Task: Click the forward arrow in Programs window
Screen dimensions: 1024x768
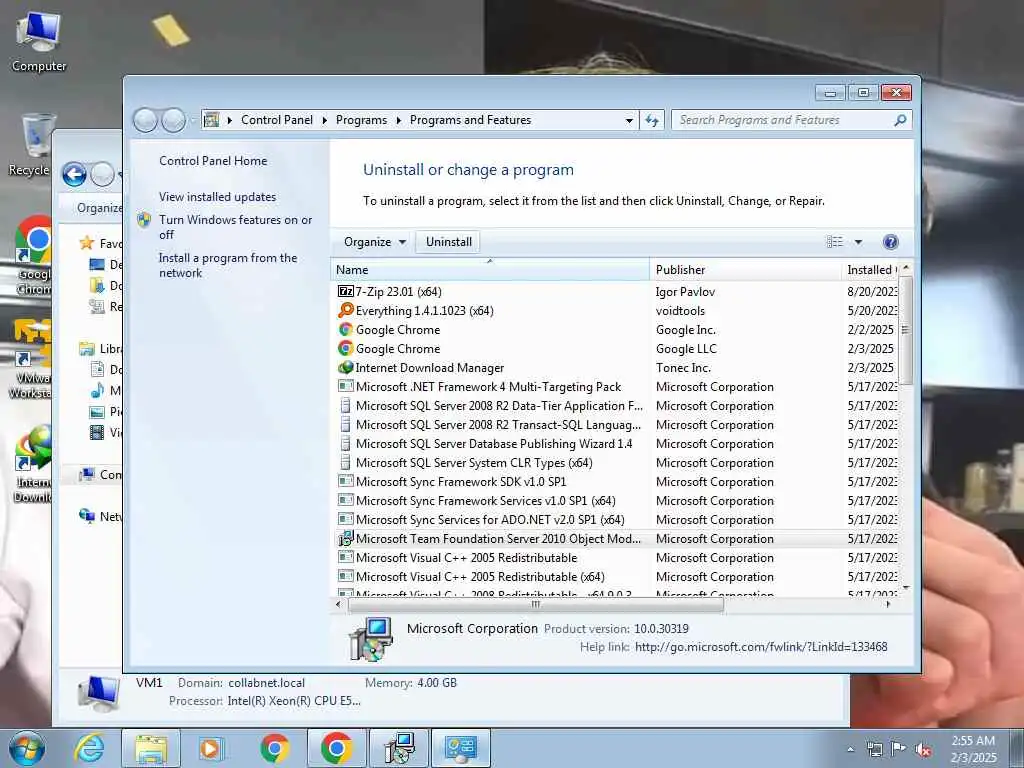Action: click(173, 120)
